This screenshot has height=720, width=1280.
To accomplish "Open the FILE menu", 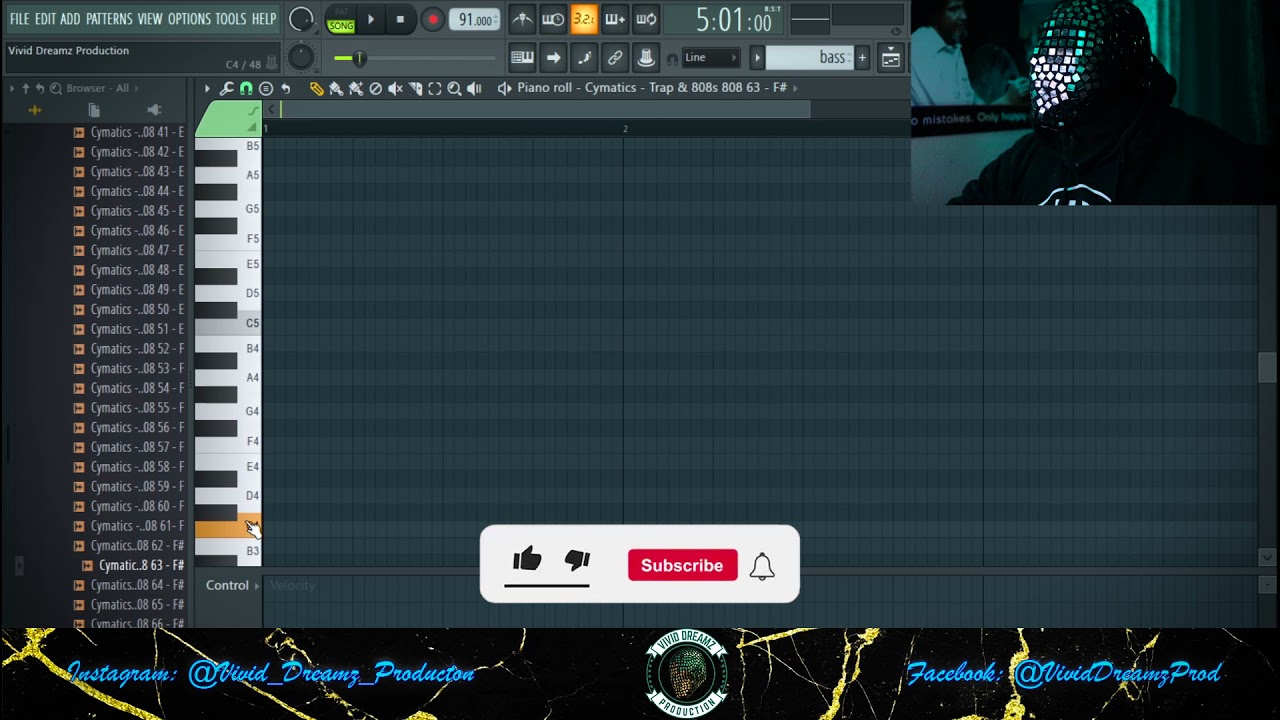I will pos(19,19).
